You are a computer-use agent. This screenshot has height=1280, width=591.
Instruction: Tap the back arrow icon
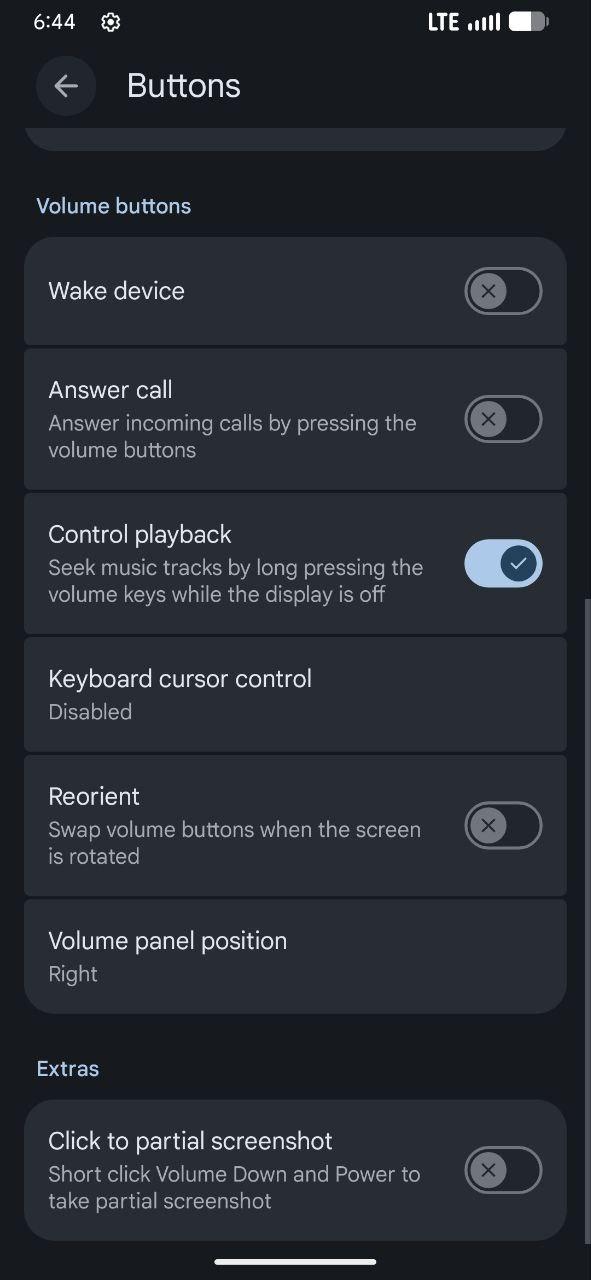pos(66,86)
